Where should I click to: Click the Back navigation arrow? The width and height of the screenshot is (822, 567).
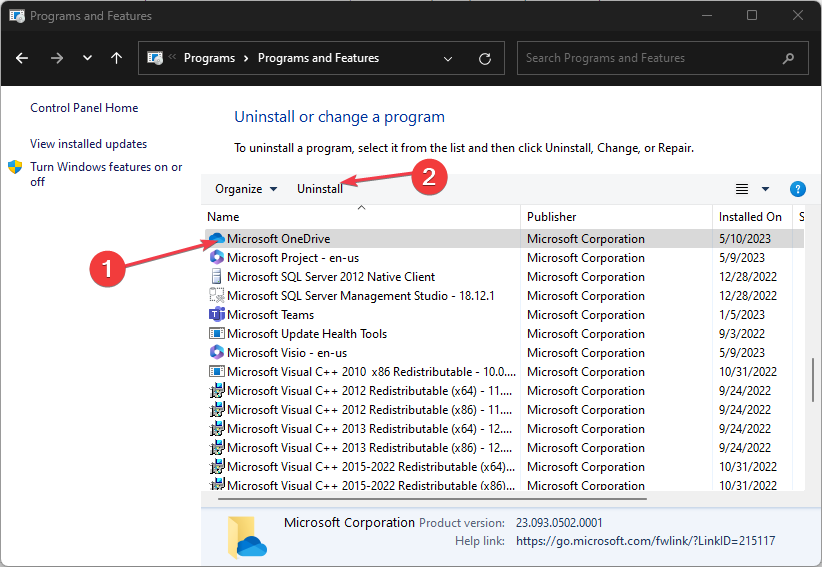[22, 58]
